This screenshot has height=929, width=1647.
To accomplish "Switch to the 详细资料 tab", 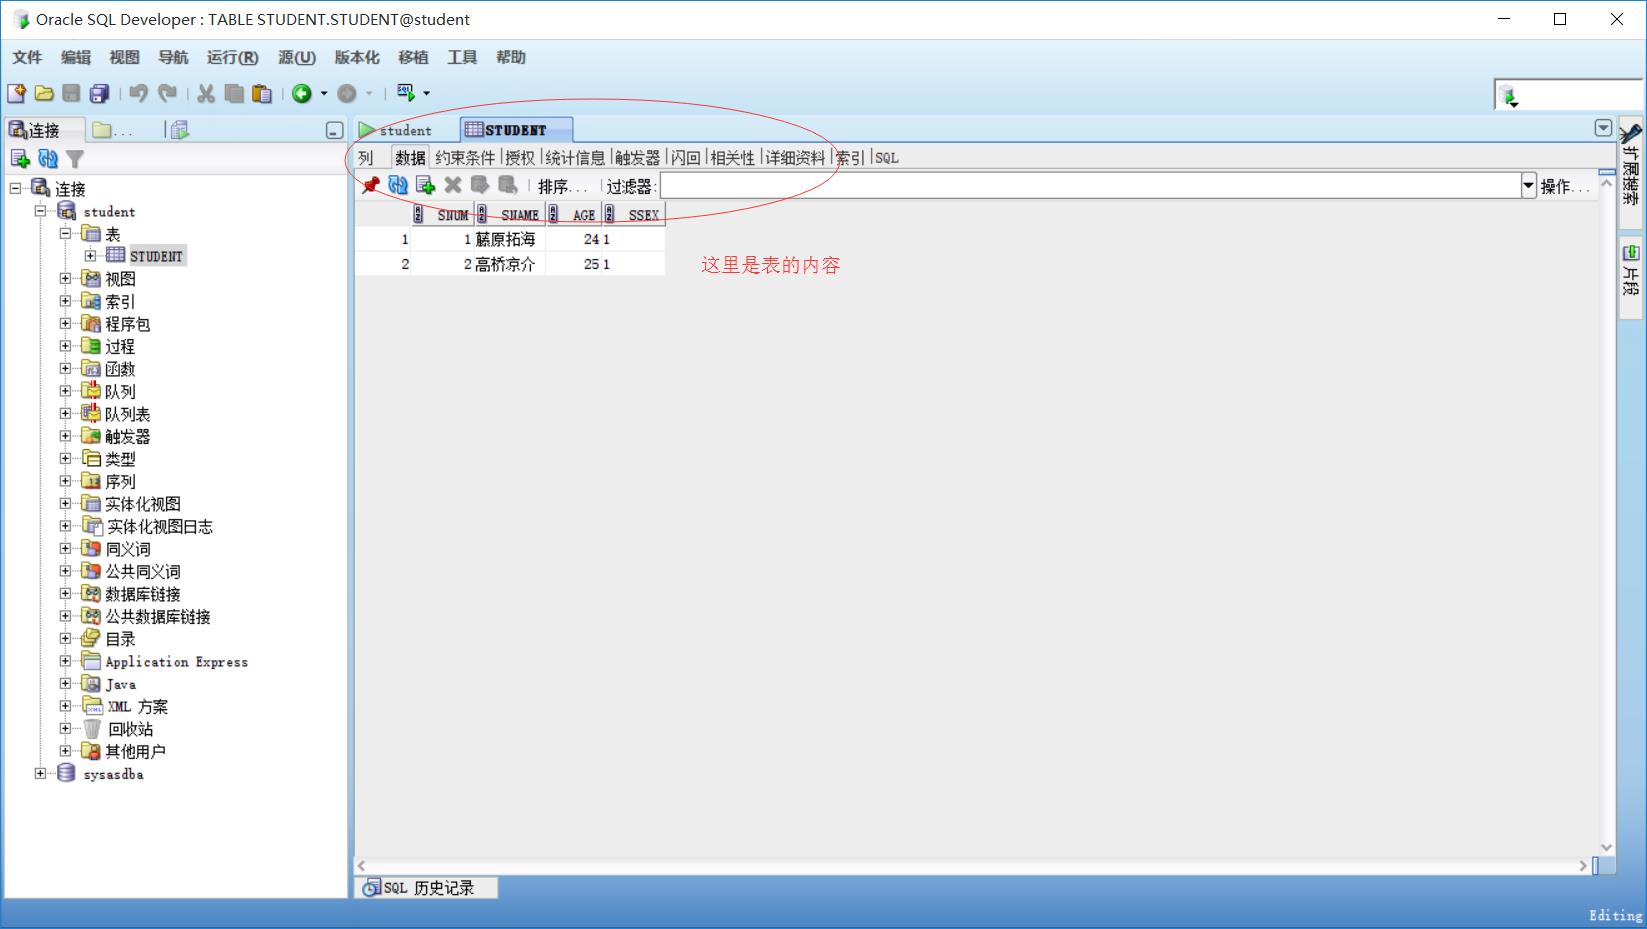I will pyautogui.click(x=796, y=158).
